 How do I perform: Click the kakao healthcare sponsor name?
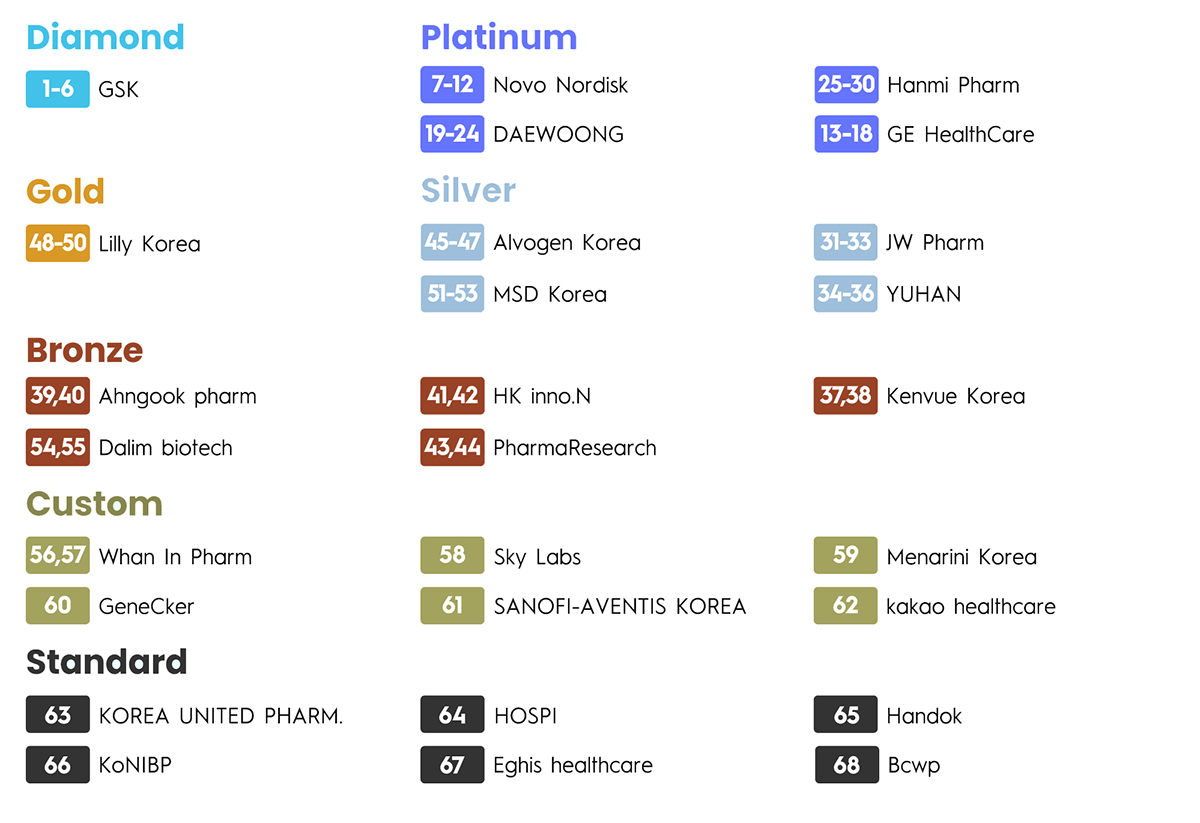point(971,606)
